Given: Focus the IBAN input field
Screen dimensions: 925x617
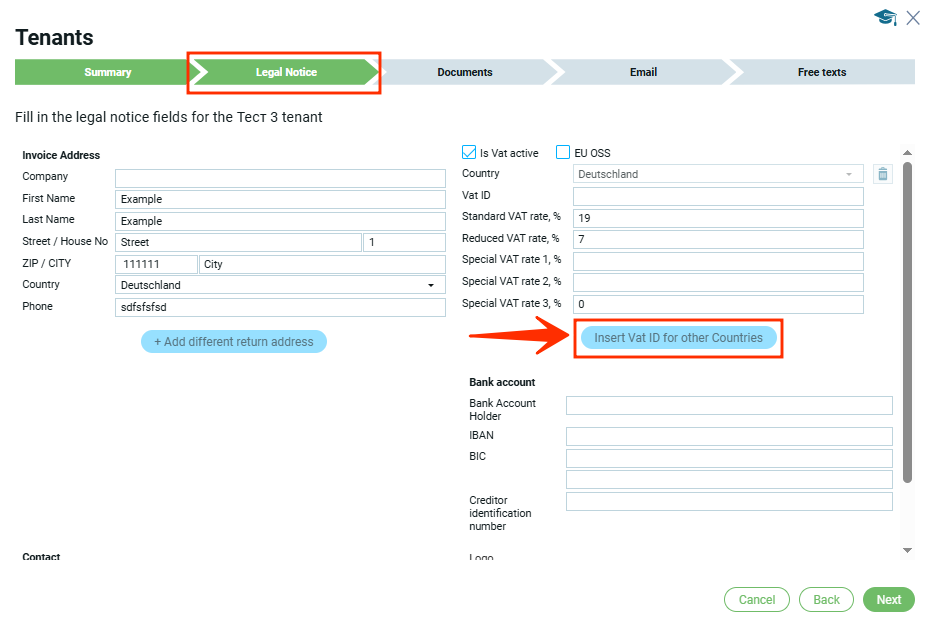Looking at the screenshot, I should [728, 437].
